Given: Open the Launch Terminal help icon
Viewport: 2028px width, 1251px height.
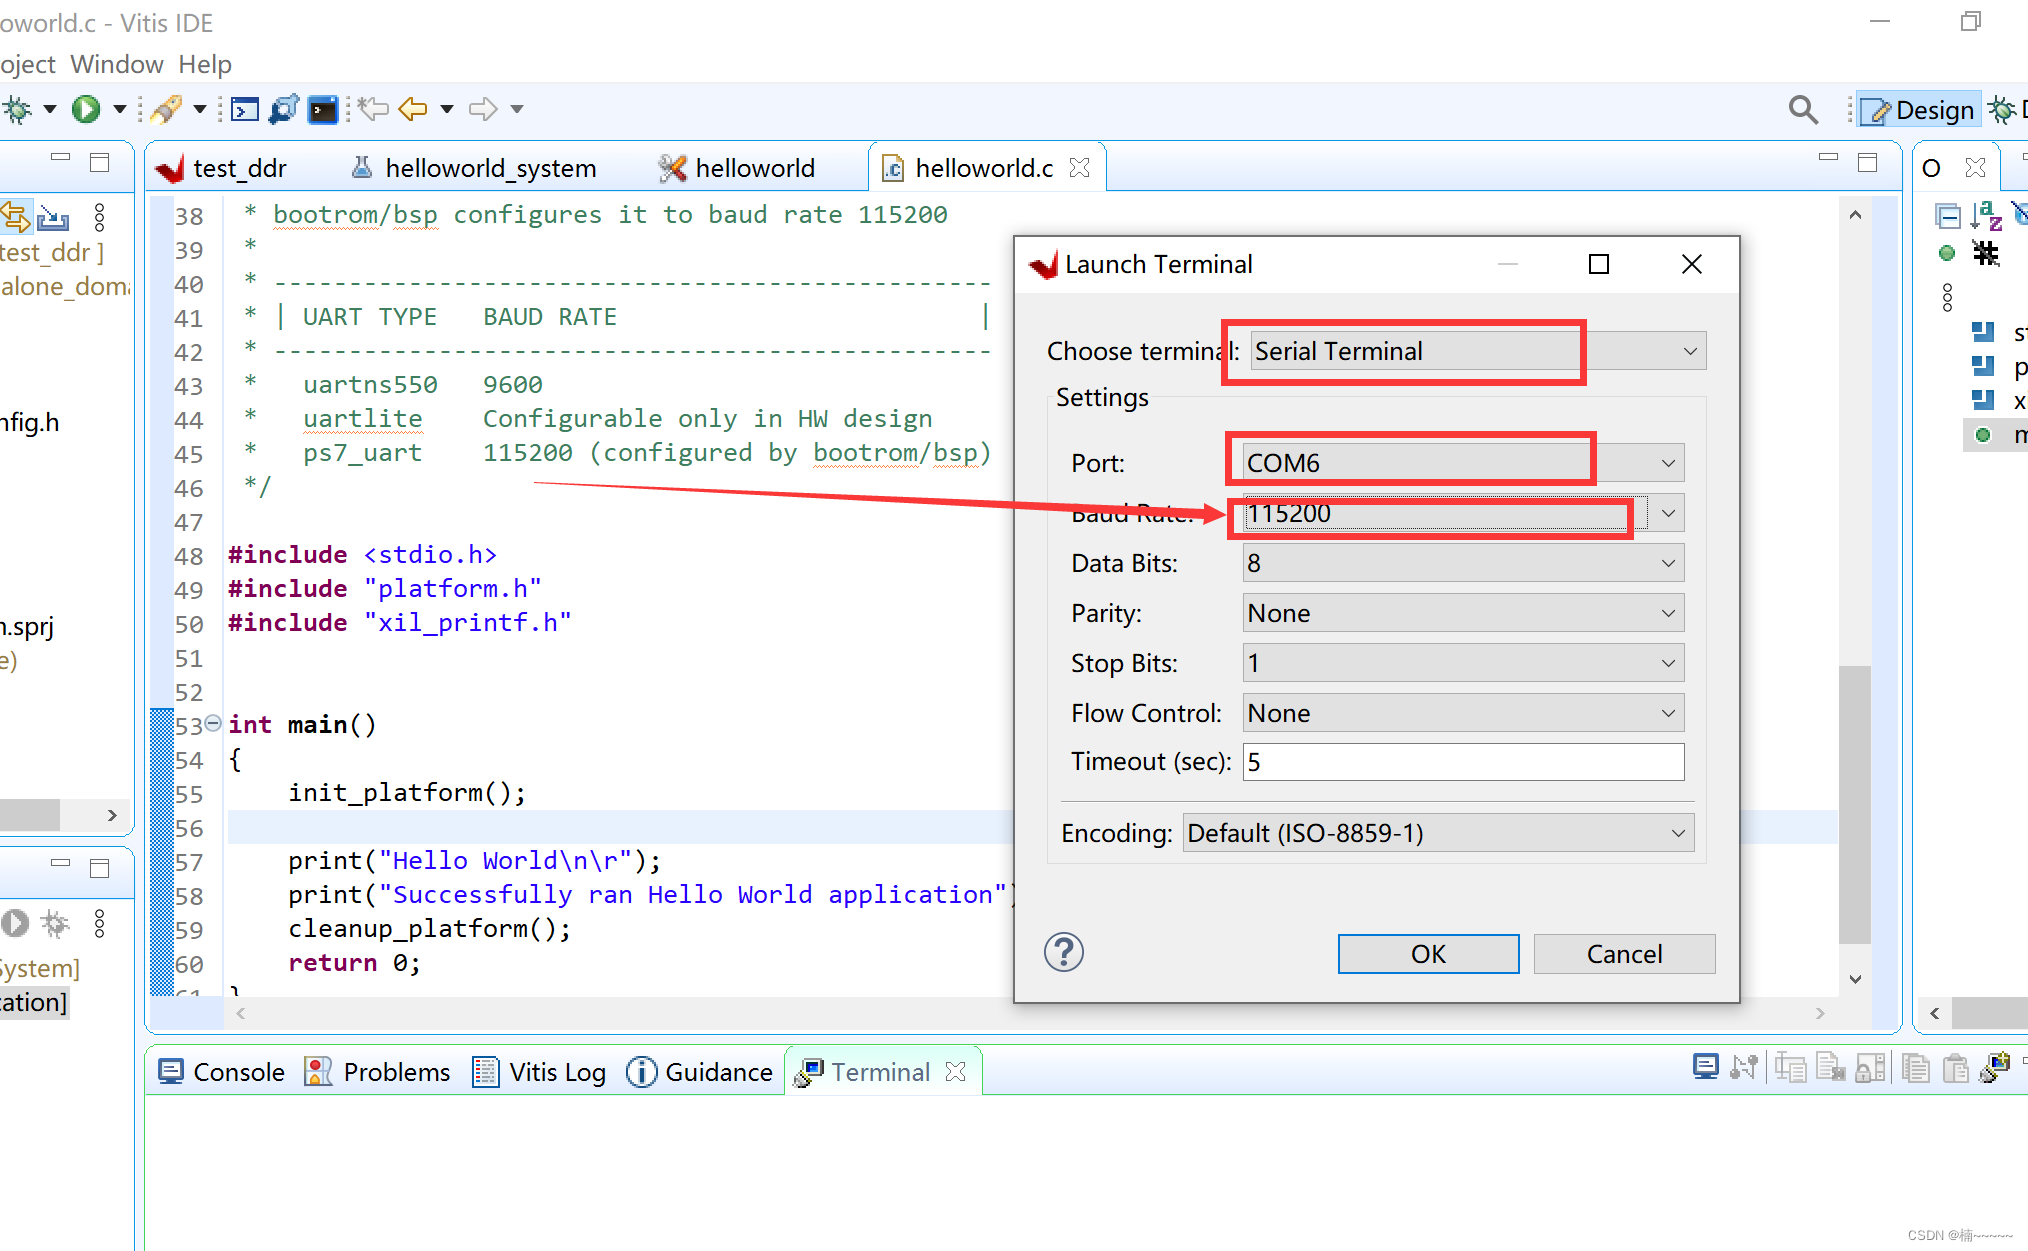Looking at the screenshot, I should coord(1063,952).
